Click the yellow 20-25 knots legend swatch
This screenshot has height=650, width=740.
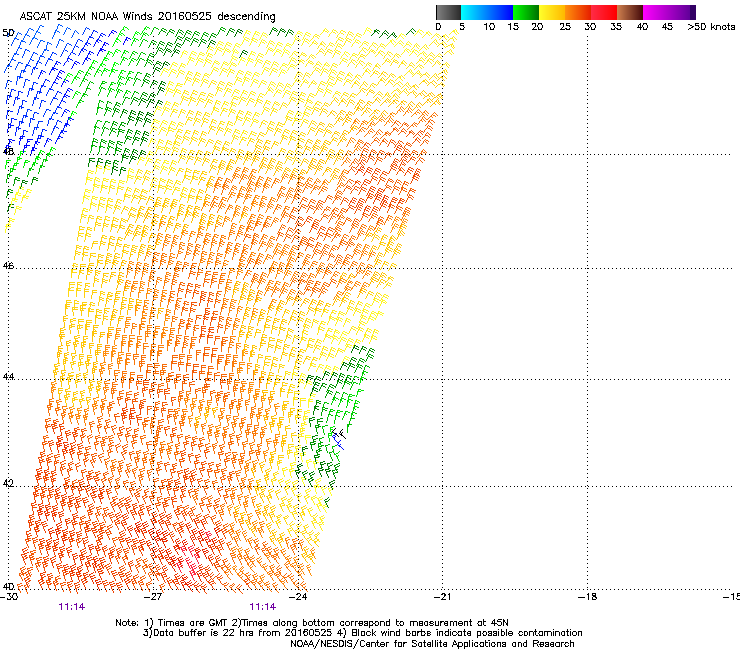pyautogui.click(x=552, y=12)
